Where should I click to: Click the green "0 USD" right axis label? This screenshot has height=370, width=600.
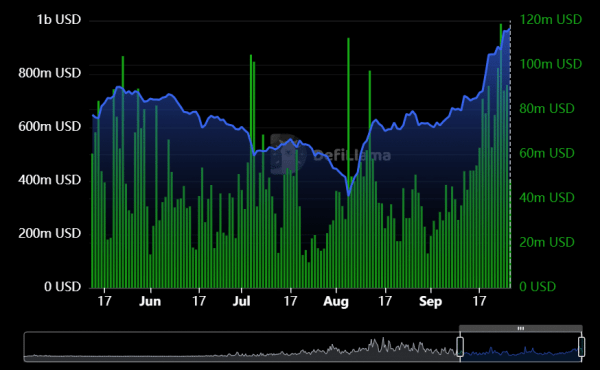[x=538, y=286]
